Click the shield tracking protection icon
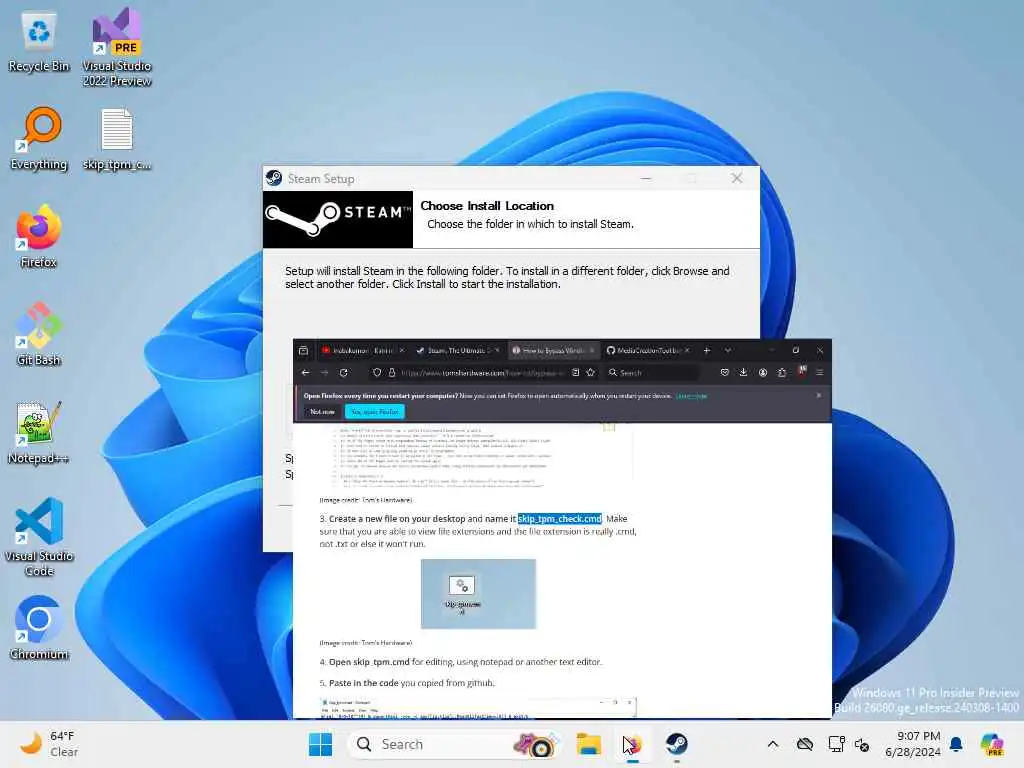This screenshot has height=768, width=1024. click(x=377, y=372)
